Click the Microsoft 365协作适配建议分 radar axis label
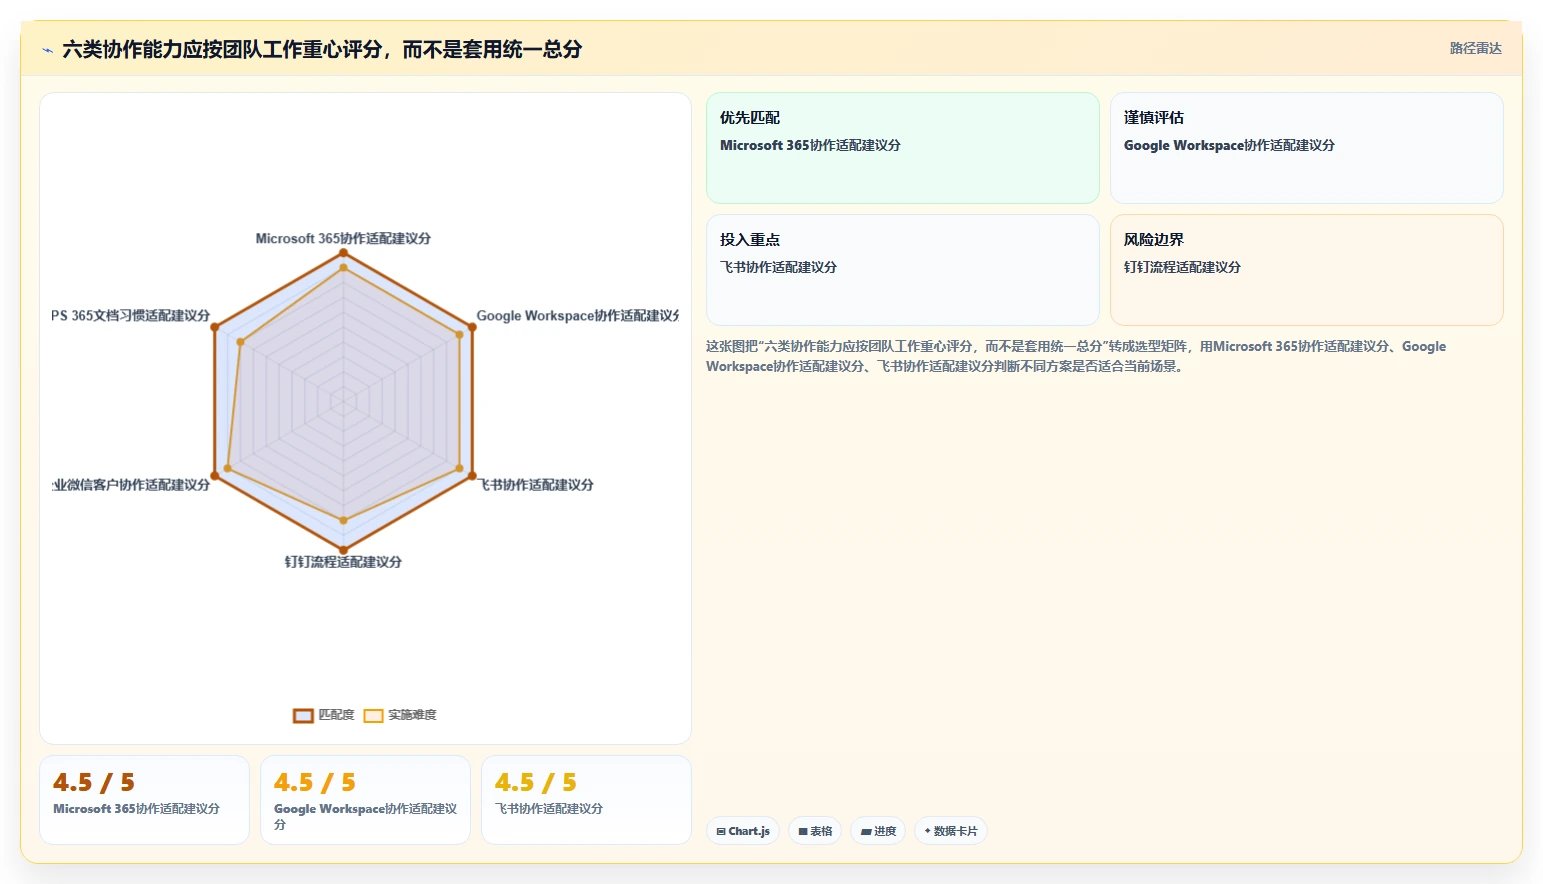1543x884 pixels. 343,239
